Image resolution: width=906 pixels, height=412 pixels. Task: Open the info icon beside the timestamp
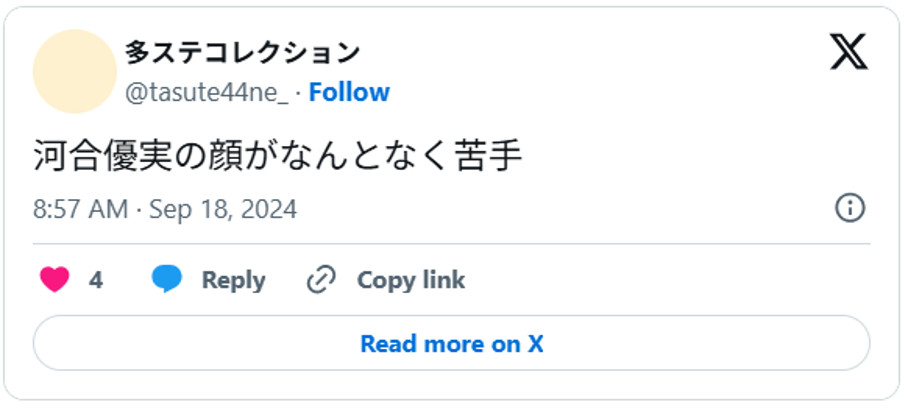point(849,208)
